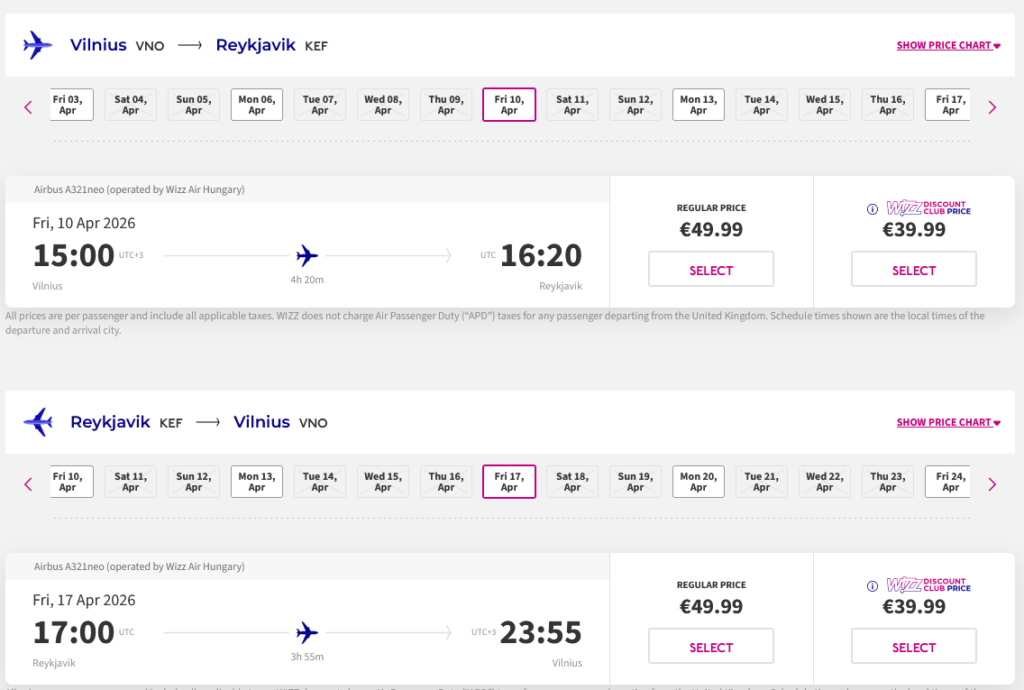This screenshot has height=690, width=1024.
Task: Click the return flight airplane icon near Reykjavik
Action: pos(37,422)
